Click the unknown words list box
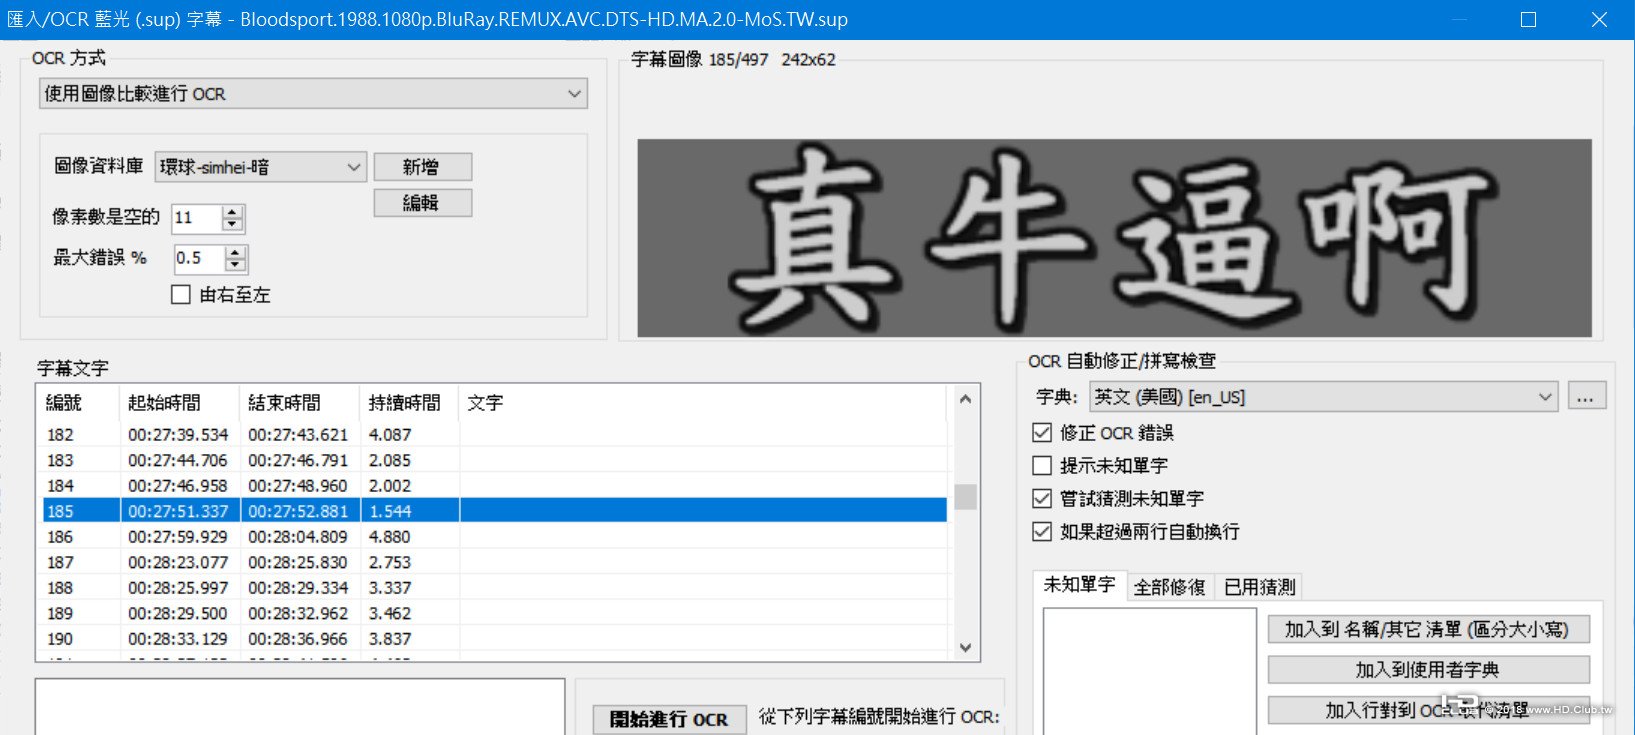Screen dimensions: 1635x735 tap(1150, 671)
